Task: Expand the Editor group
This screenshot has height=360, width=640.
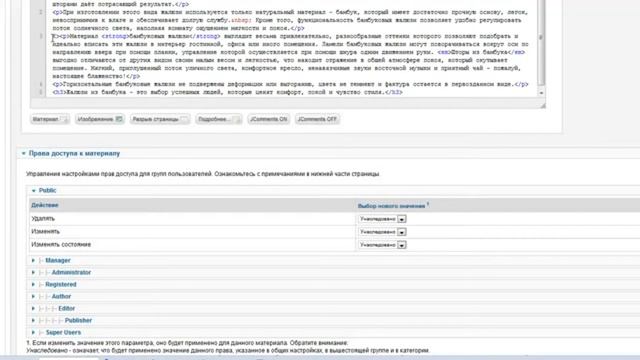Action: coord(66,309)
